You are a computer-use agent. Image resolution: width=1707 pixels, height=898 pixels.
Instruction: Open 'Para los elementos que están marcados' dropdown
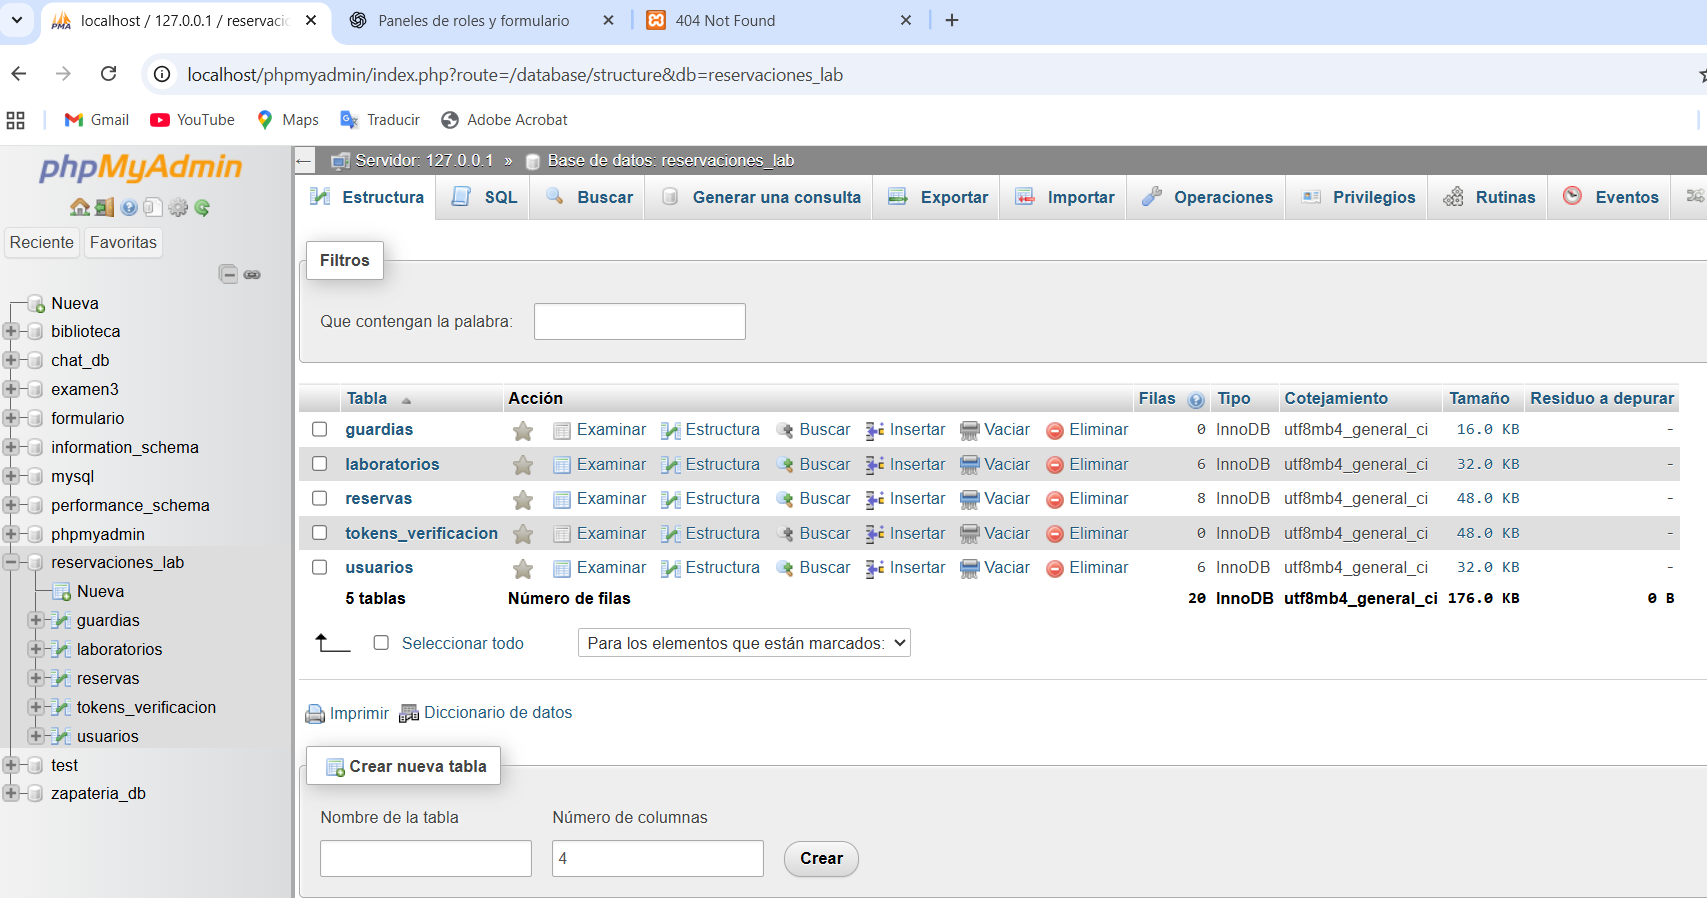pos(744,643)
